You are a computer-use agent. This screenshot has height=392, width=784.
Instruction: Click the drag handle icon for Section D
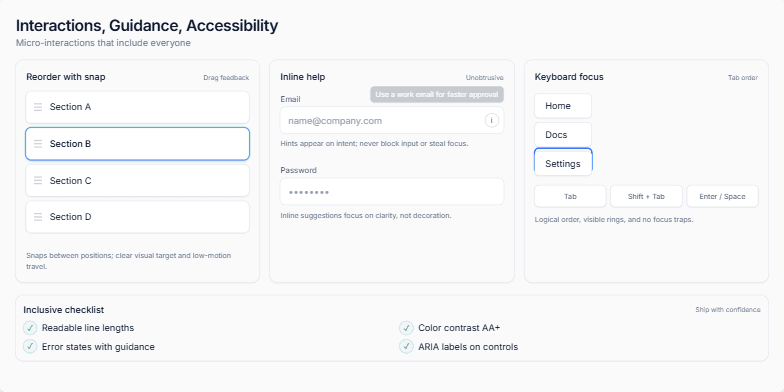pos(38,217)
